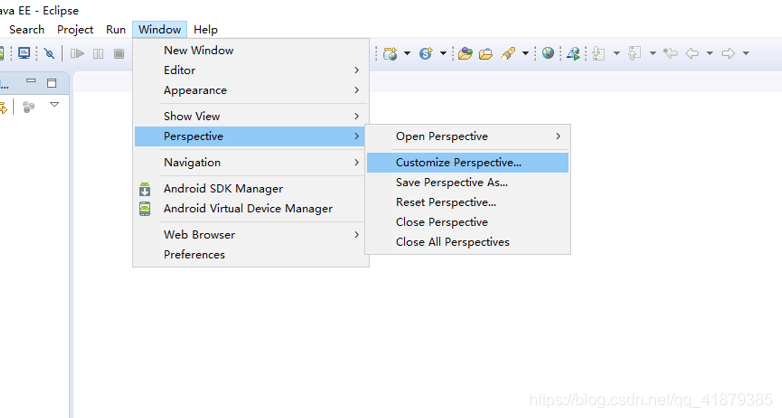Open dropdown beside the blue S icon
This screenshot has height=418, width=782.
[x=443, y=53]
